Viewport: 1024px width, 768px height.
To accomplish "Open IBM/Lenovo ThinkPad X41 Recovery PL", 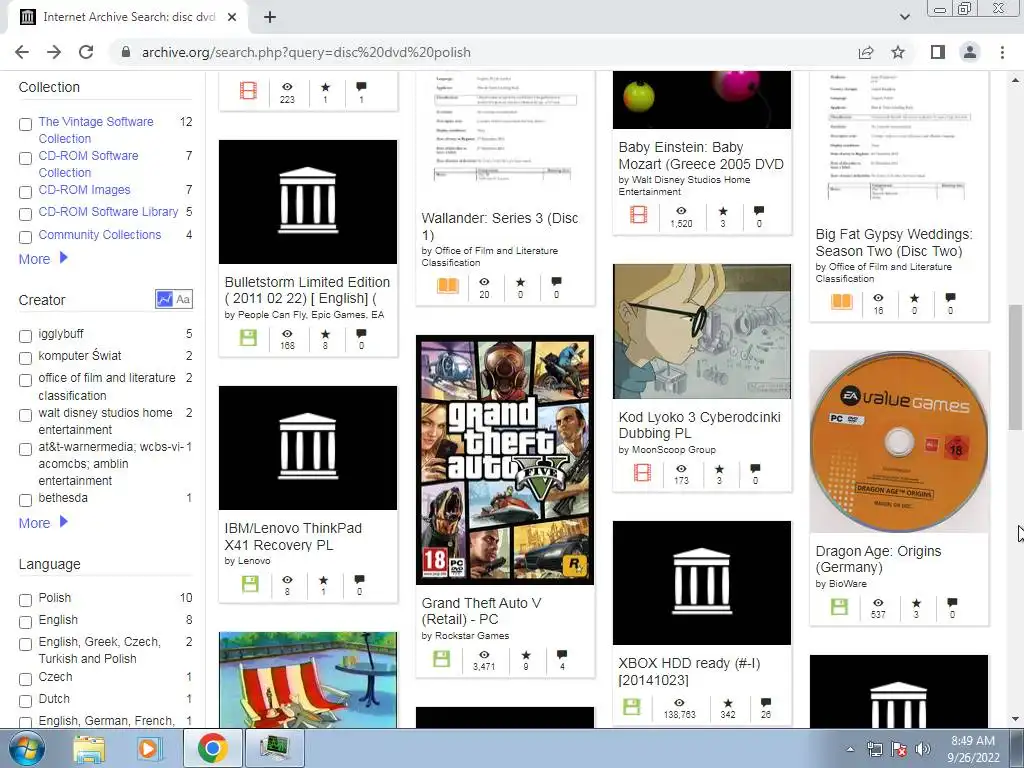I will [293, 536].
